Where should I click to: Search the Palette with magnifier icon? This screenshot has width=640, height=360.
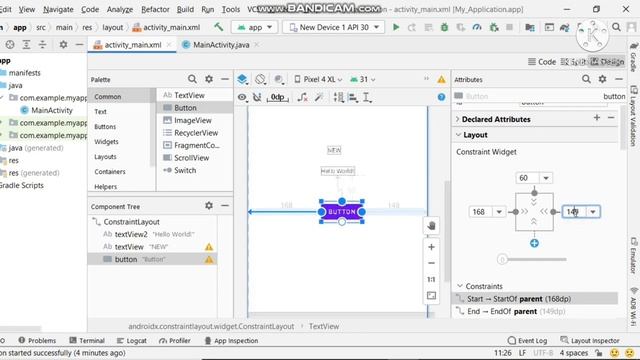coord(192,79)
